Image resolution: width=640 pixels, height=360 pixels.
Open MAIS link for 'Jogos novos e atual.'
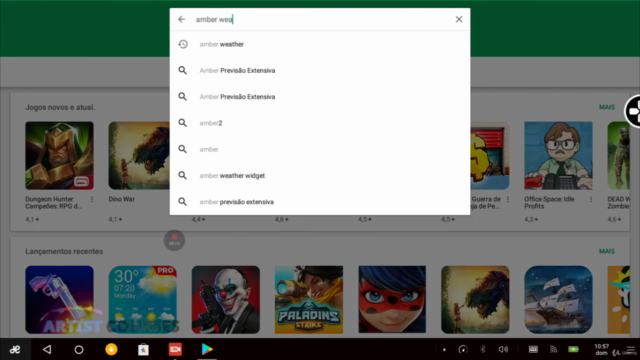click(x=607, y=107)
